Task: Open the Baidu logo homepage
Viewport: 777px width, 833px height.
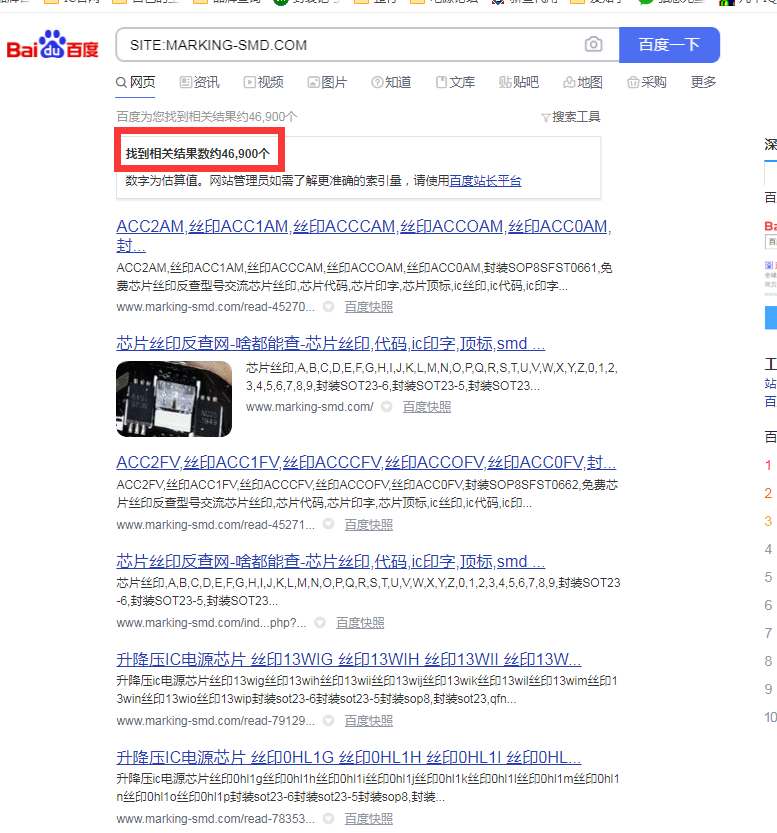Action: point(52,44)
